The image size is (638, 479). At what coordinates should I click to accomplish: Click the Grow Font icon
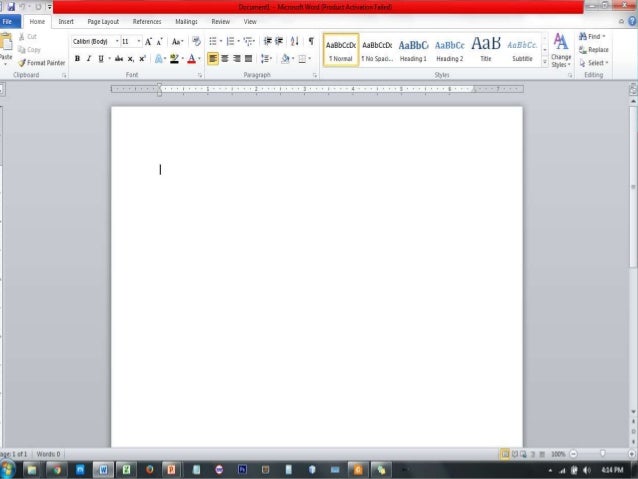(x=149, y=42)
